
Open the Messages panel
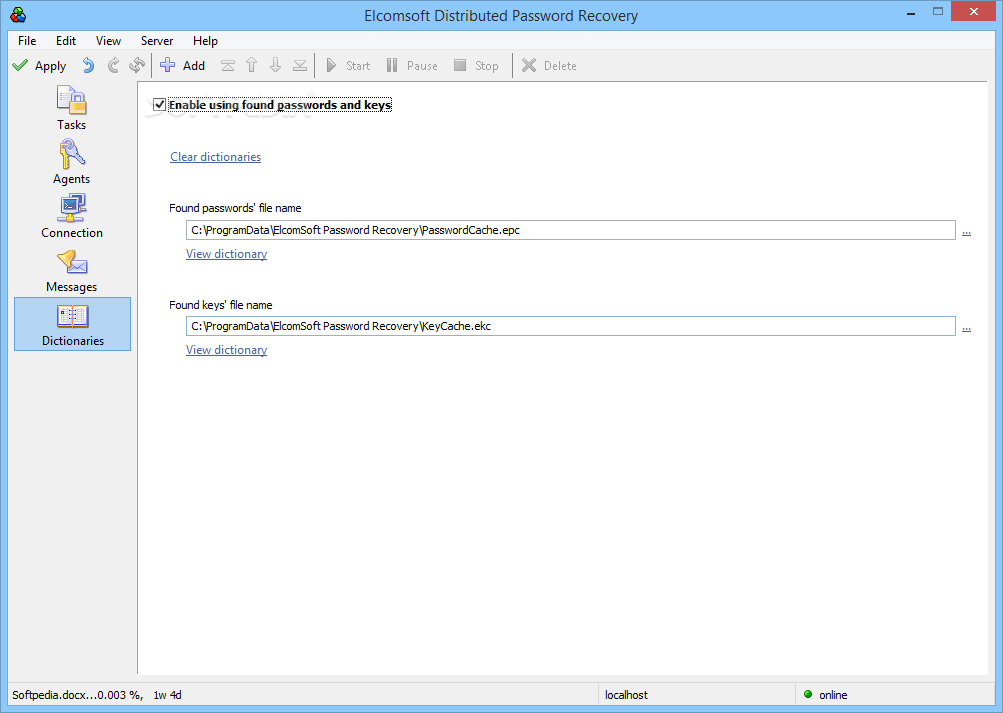[72, 270]
